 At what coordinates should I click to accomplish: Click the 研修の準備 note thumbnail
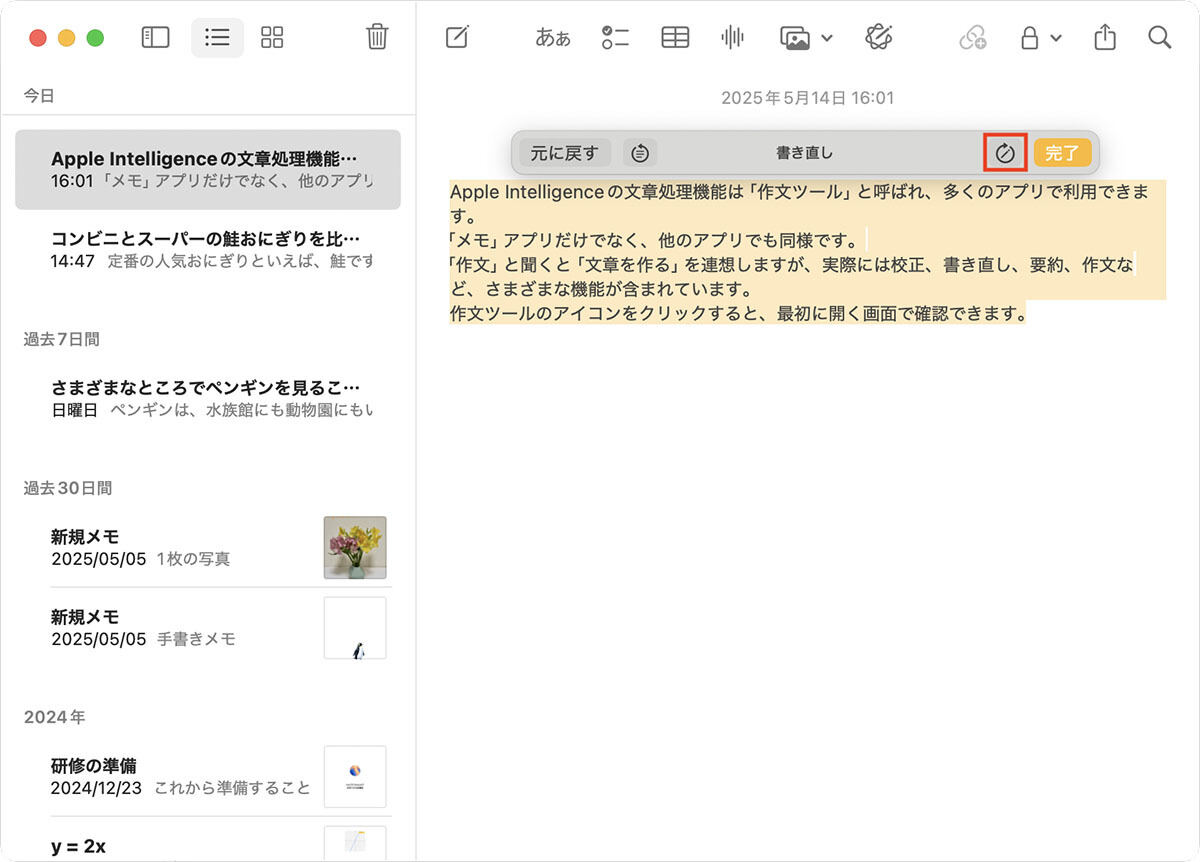click(x=355, y=777)
